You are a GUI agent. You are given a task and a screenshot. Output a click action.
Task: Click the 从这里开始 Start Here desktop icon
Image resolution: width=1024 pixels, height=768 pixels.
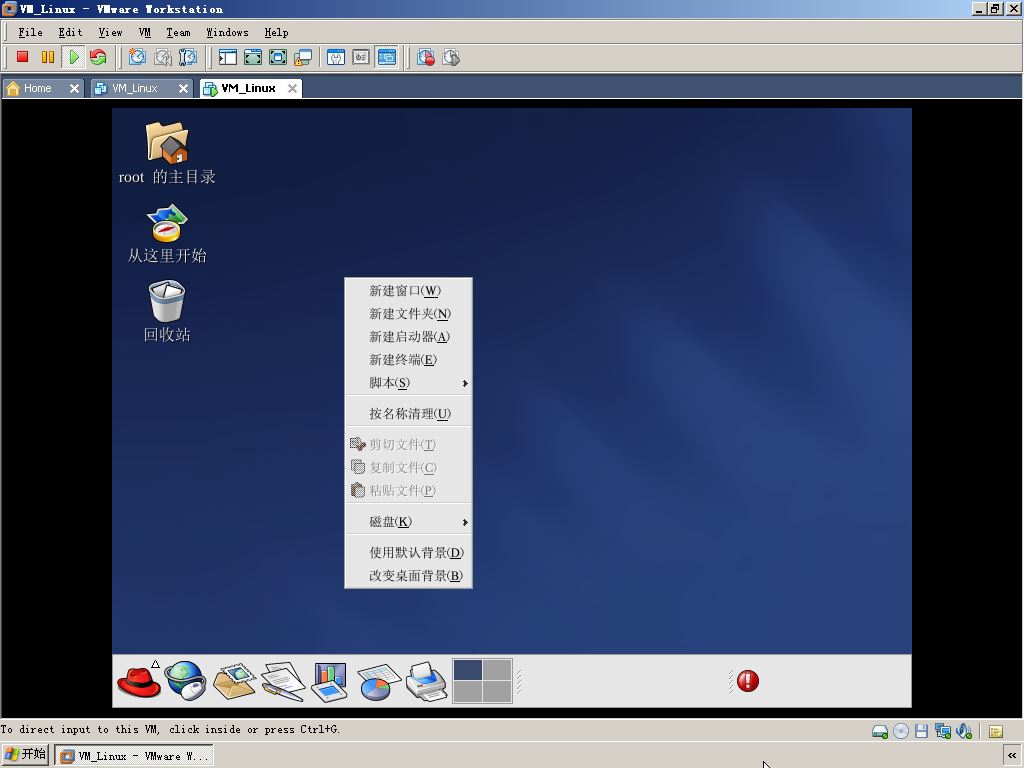tap(167, 234)
